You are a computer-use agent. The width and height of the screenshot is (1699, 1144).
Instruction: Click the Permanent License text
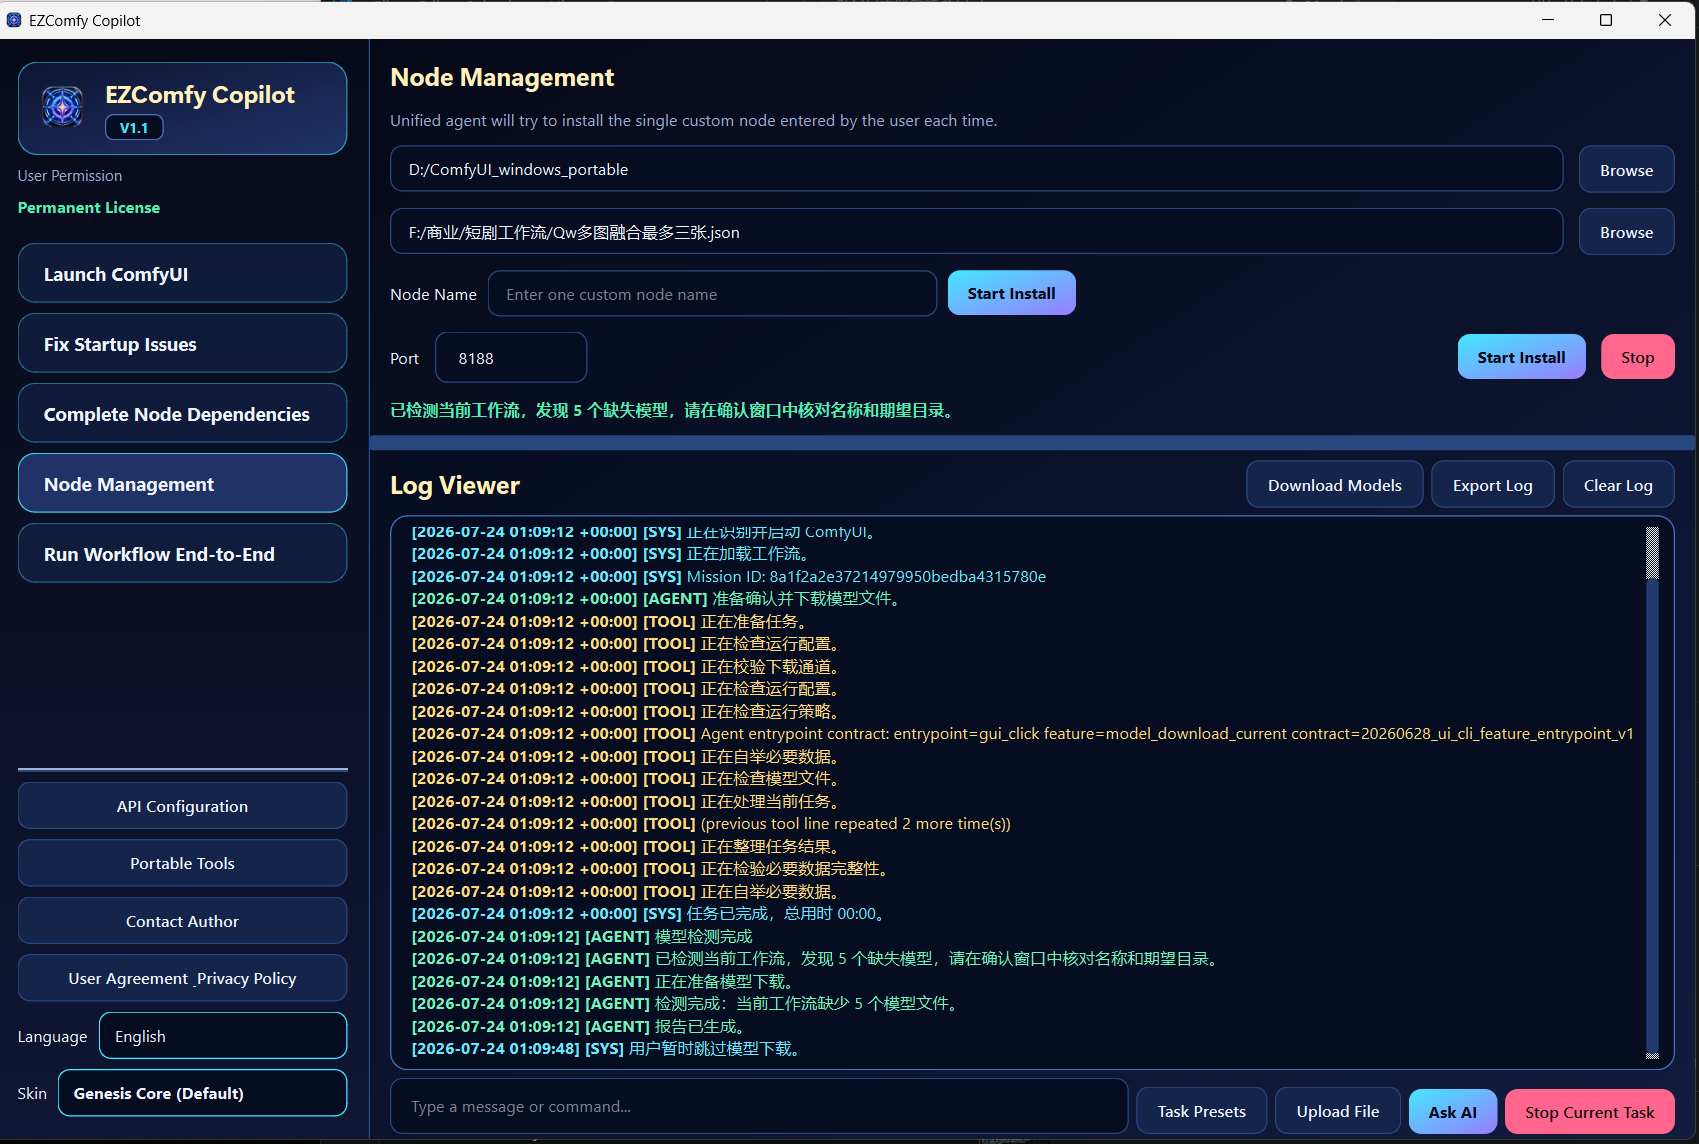[89, 207]
